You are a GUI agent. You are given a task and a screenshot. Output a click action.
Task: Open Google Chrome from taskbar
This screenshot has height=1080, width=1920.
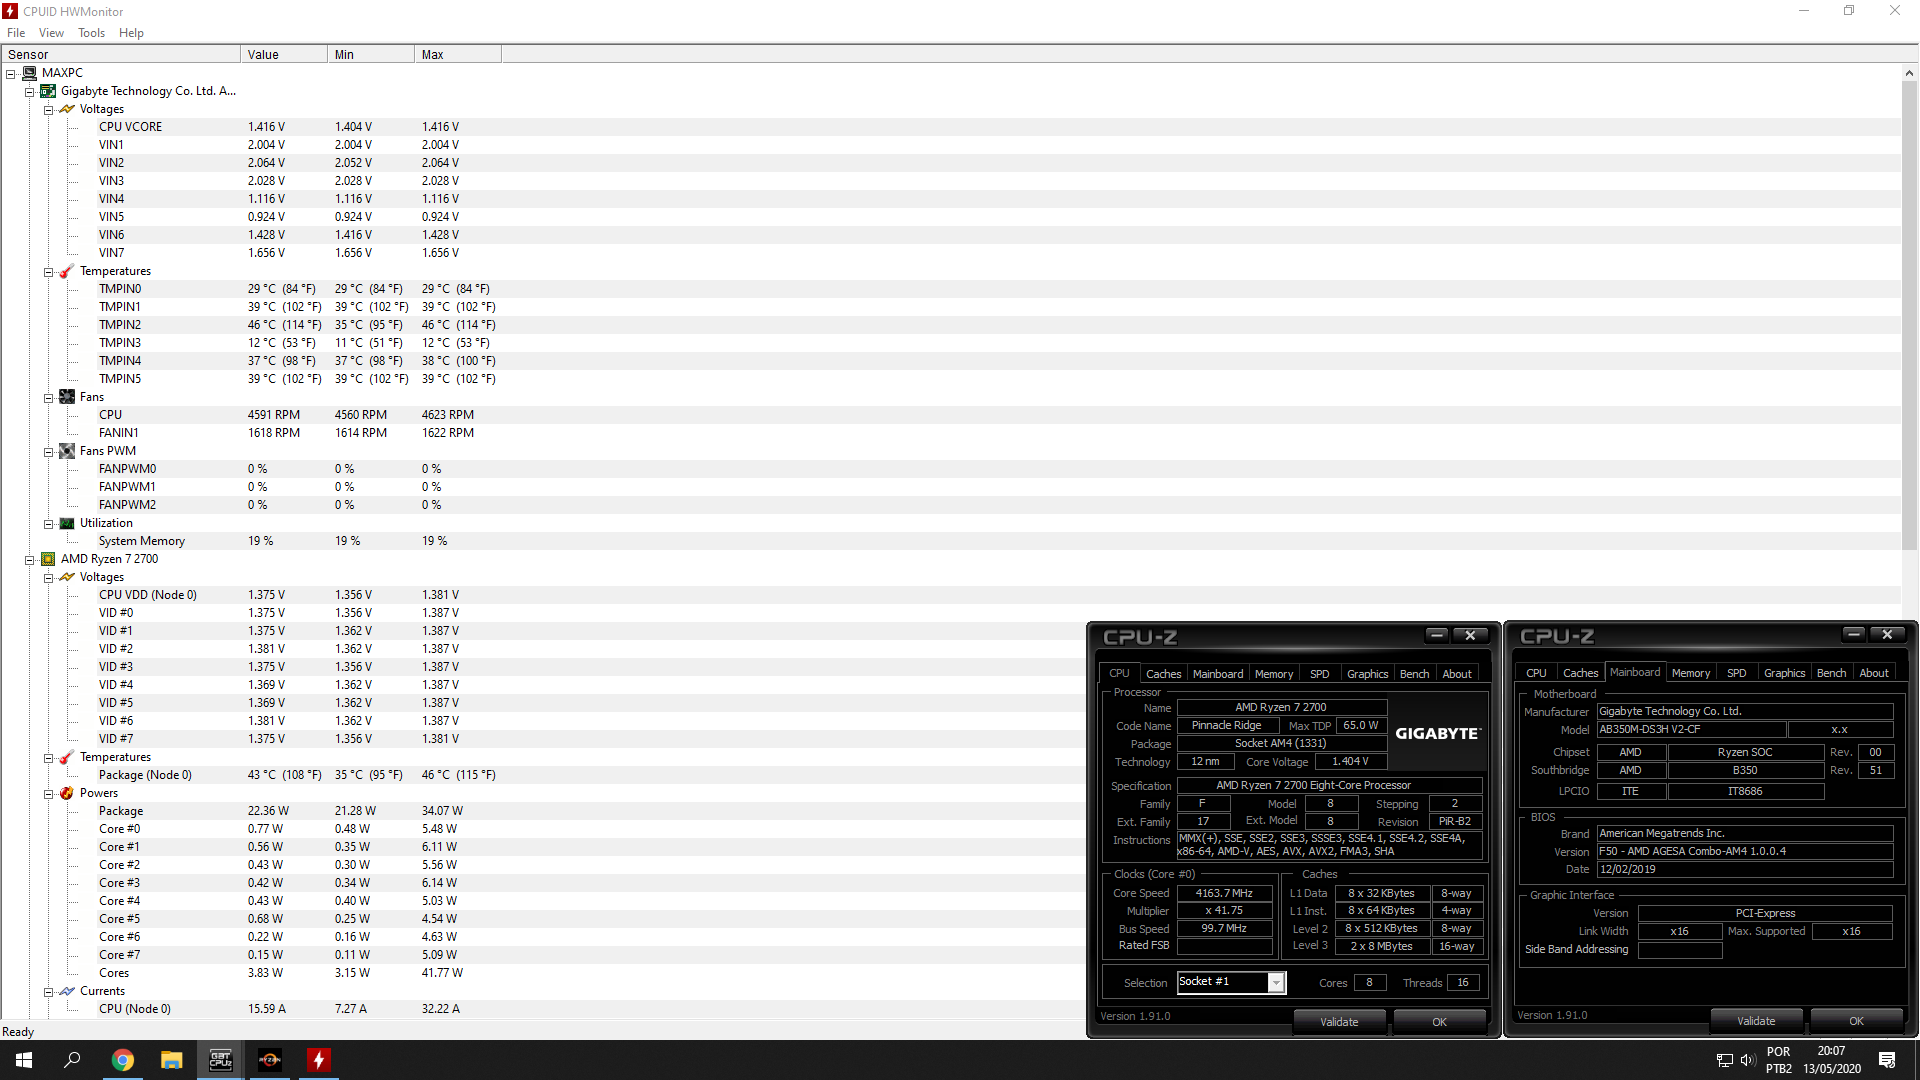pyautogui.click(x=122, y=1060)
